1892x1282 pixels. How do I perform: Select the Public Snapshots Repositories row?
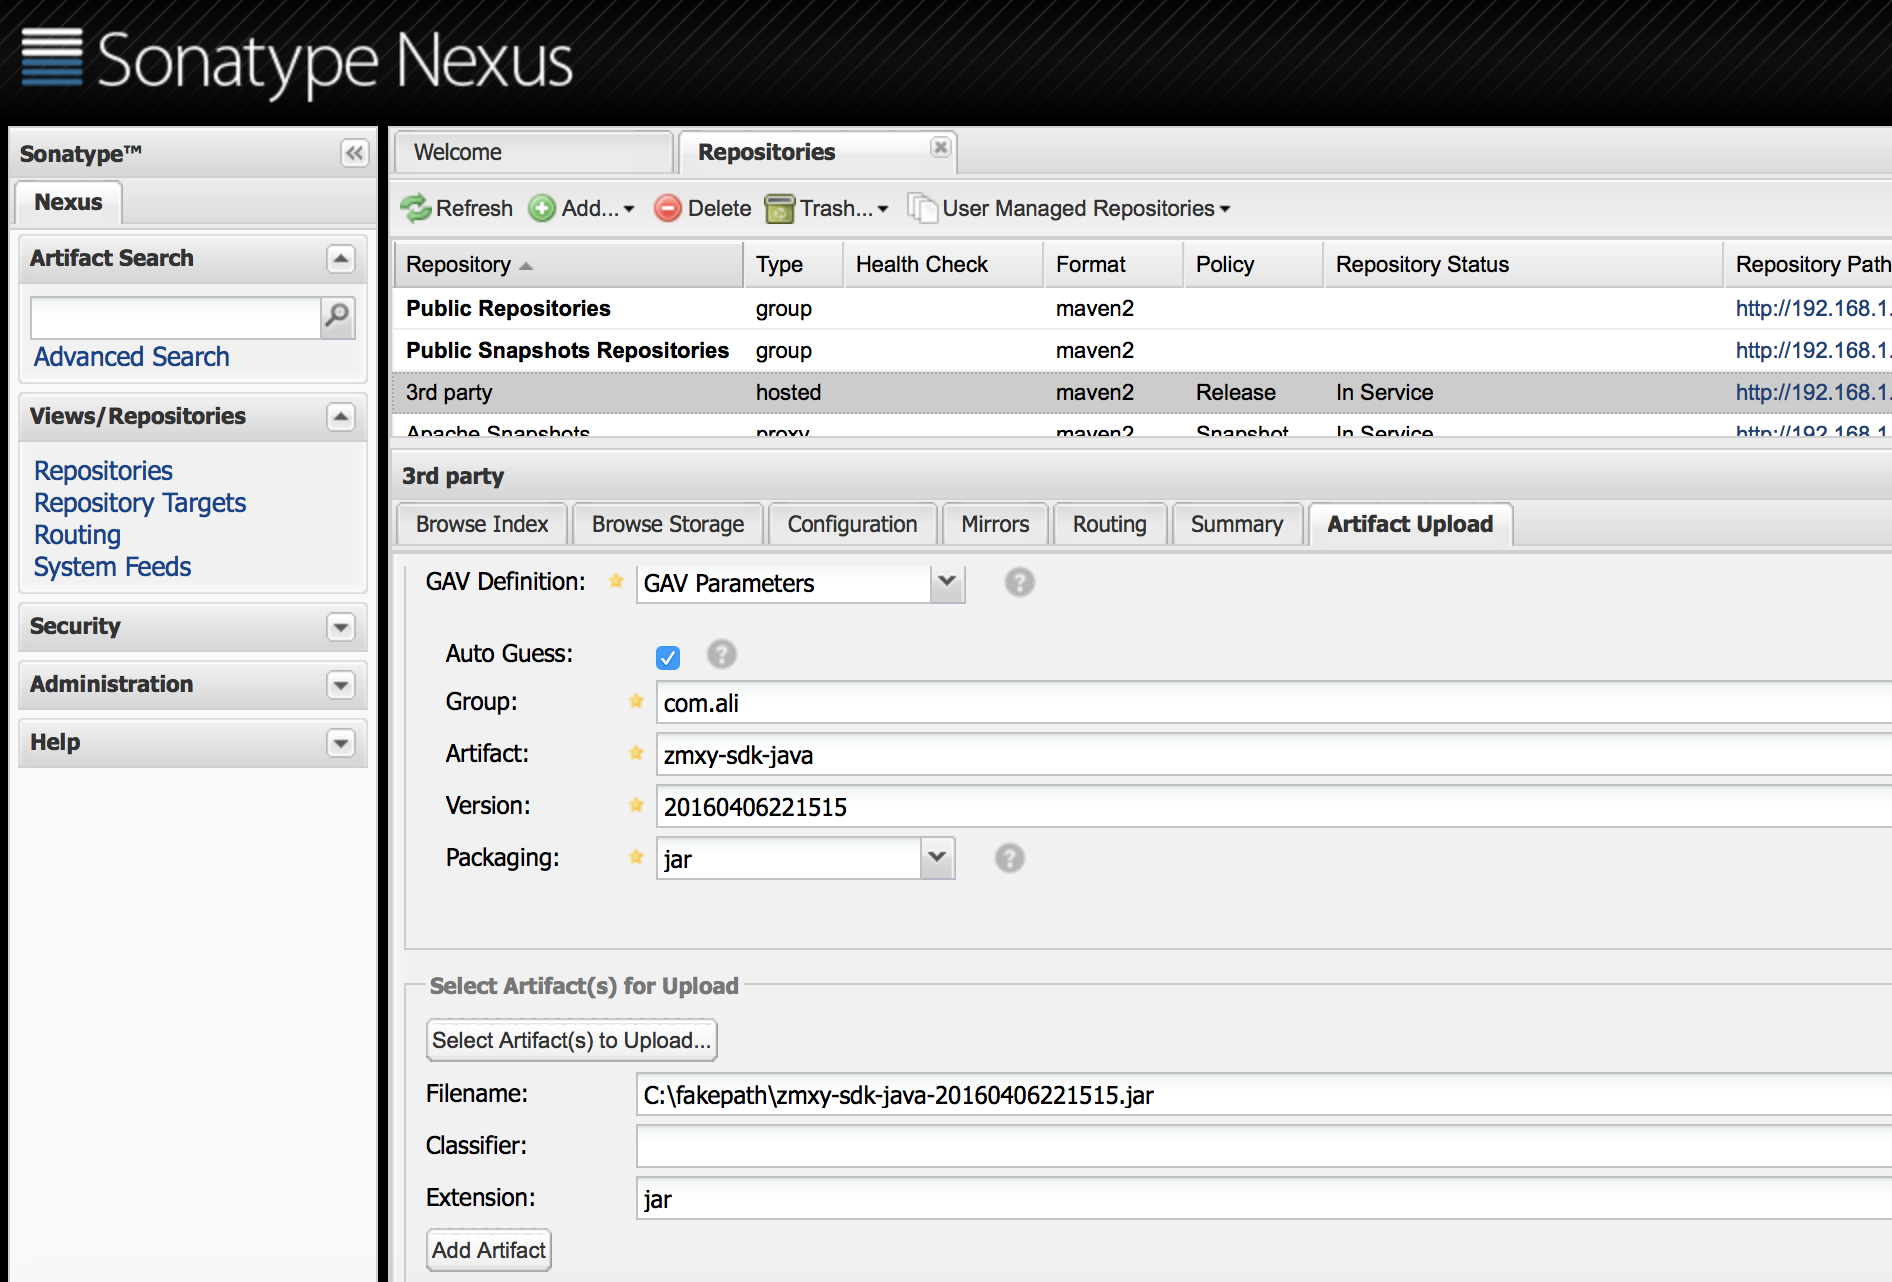point(1141,351)
